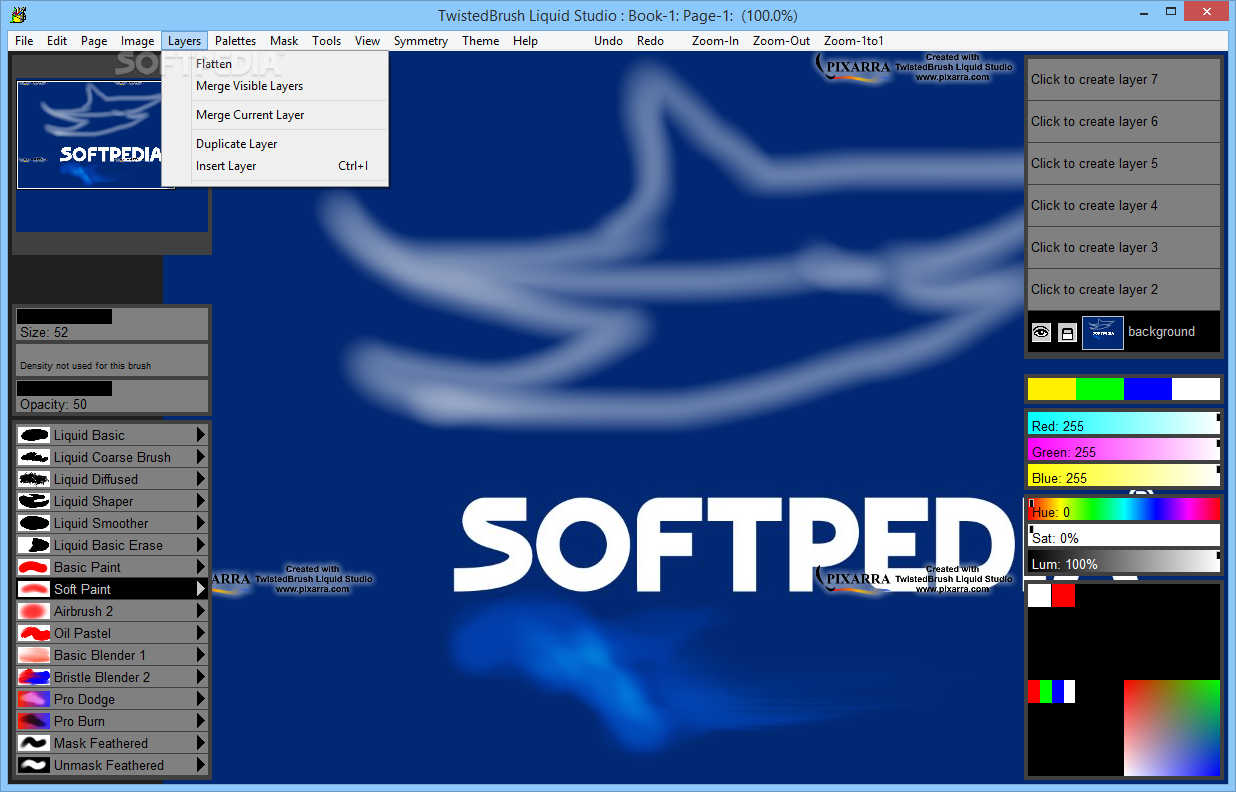1236x792 pixels.
Task: Click Merge Current Layer menu entry
Action: pyautogui.click(x=275, y=115)
